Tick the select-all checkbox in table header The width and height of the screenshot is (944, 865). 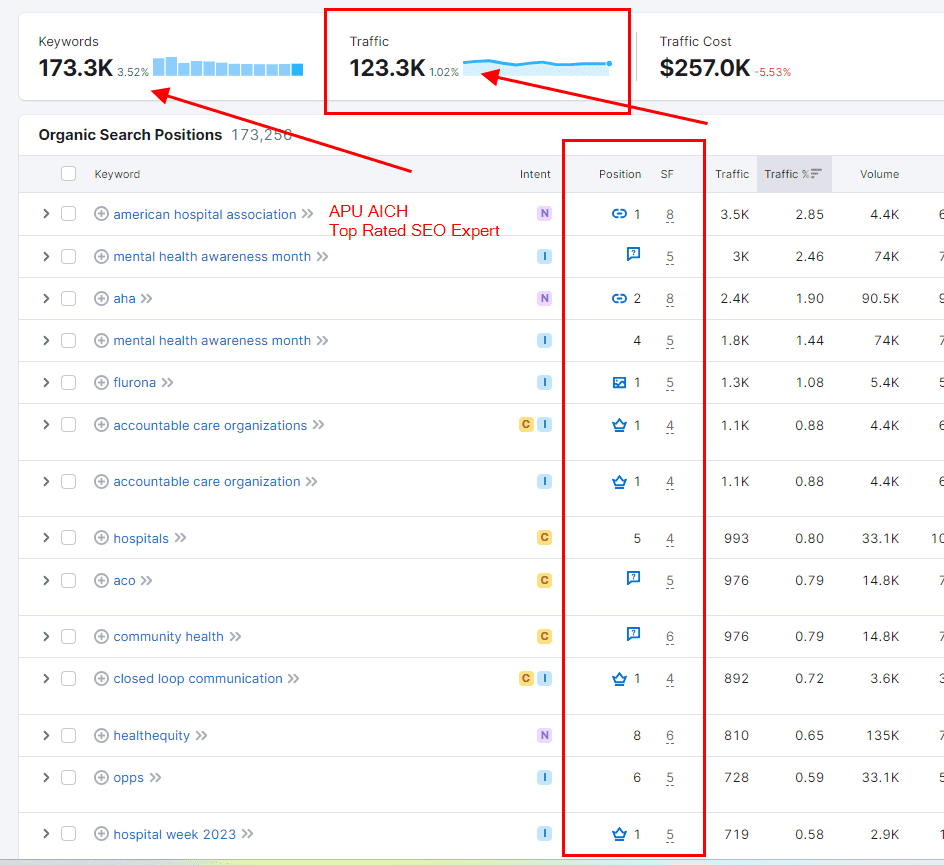(68, 174)
